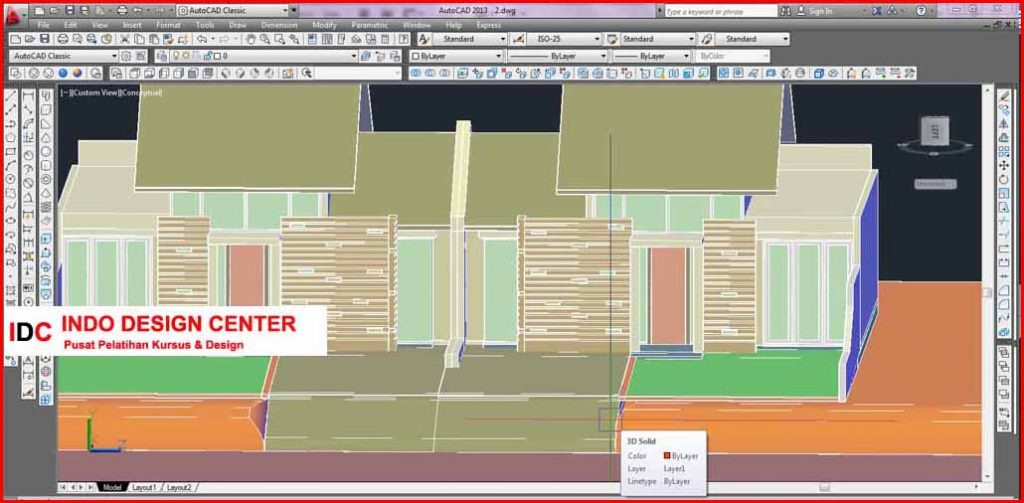Click the viewport [-] control label
This screenshot has width=1024, height=503.
(x=65, y=93)
